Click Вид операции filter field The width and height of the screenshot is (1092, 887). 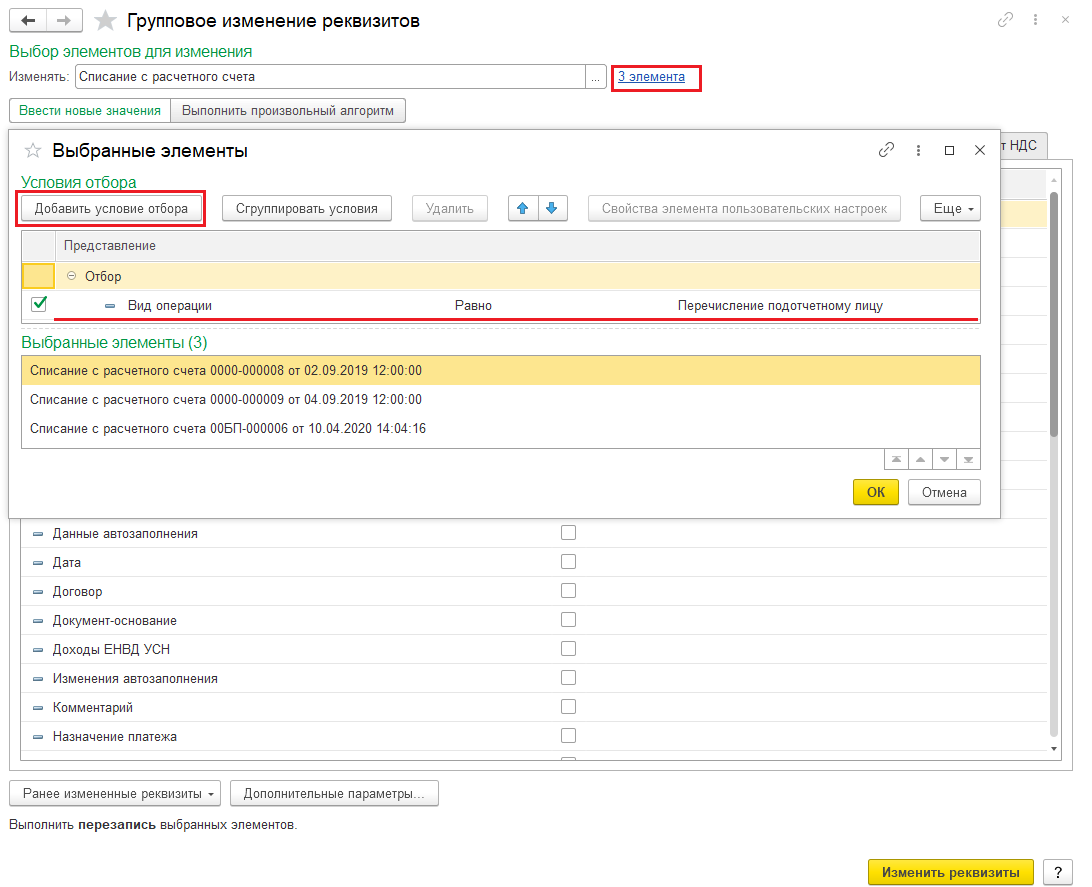click(170, 306)
